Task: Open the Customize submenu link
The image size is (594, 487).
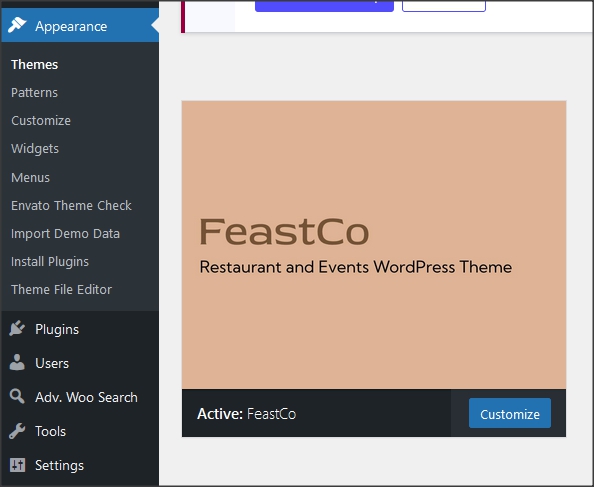Action: point(41,120)
